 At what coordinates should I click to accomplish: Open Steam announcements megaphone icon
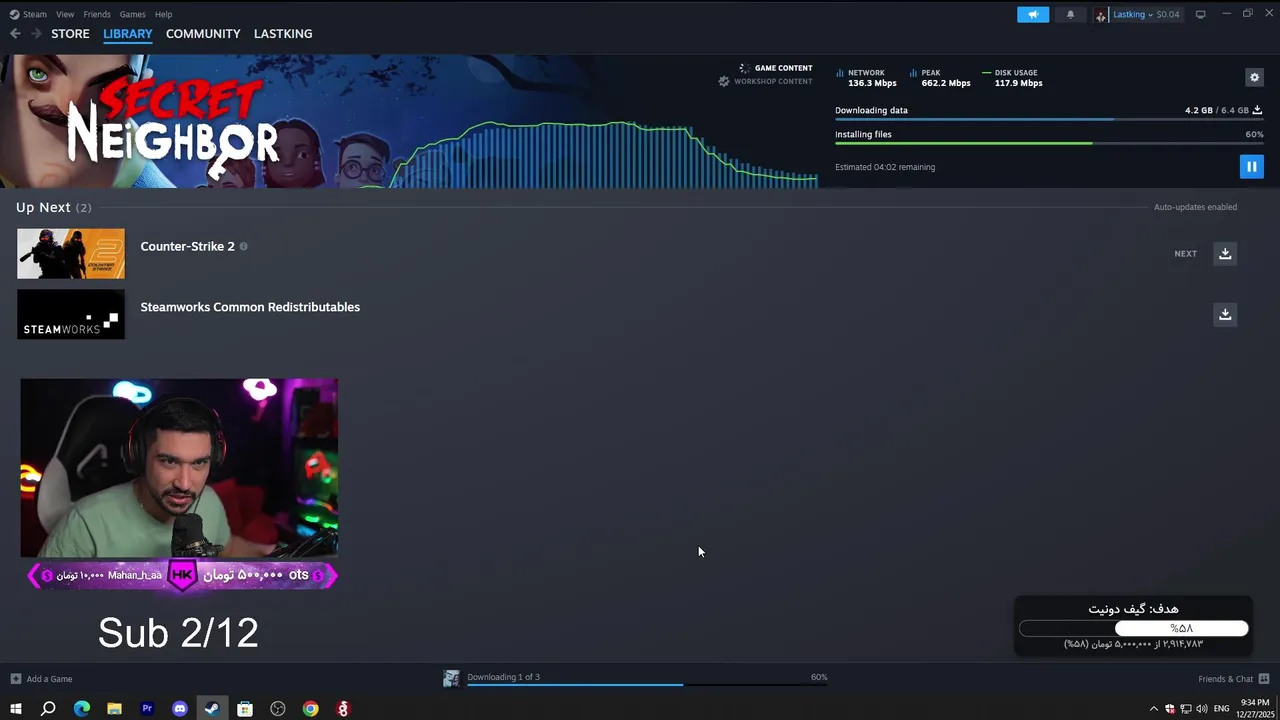[1033, 14]
